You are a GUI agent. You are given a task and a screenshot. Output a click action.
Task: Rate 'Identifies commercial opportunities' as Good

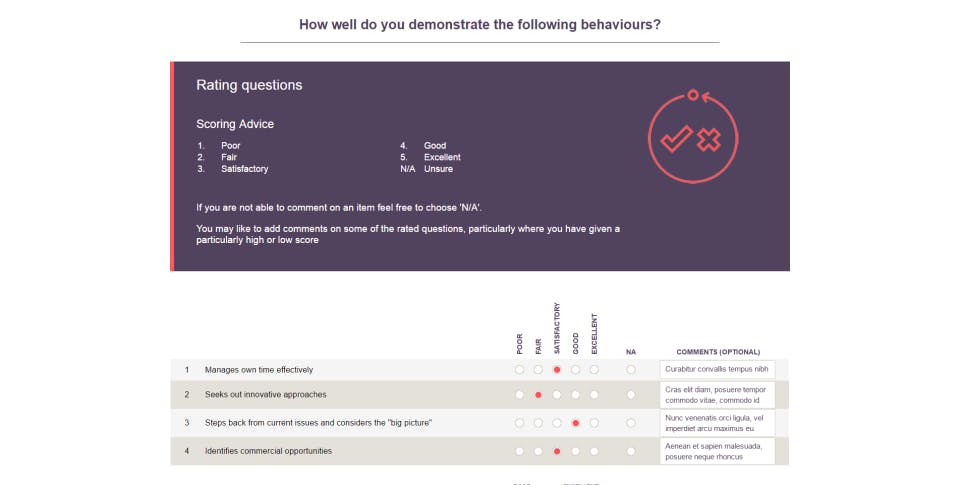click(575, 451)
